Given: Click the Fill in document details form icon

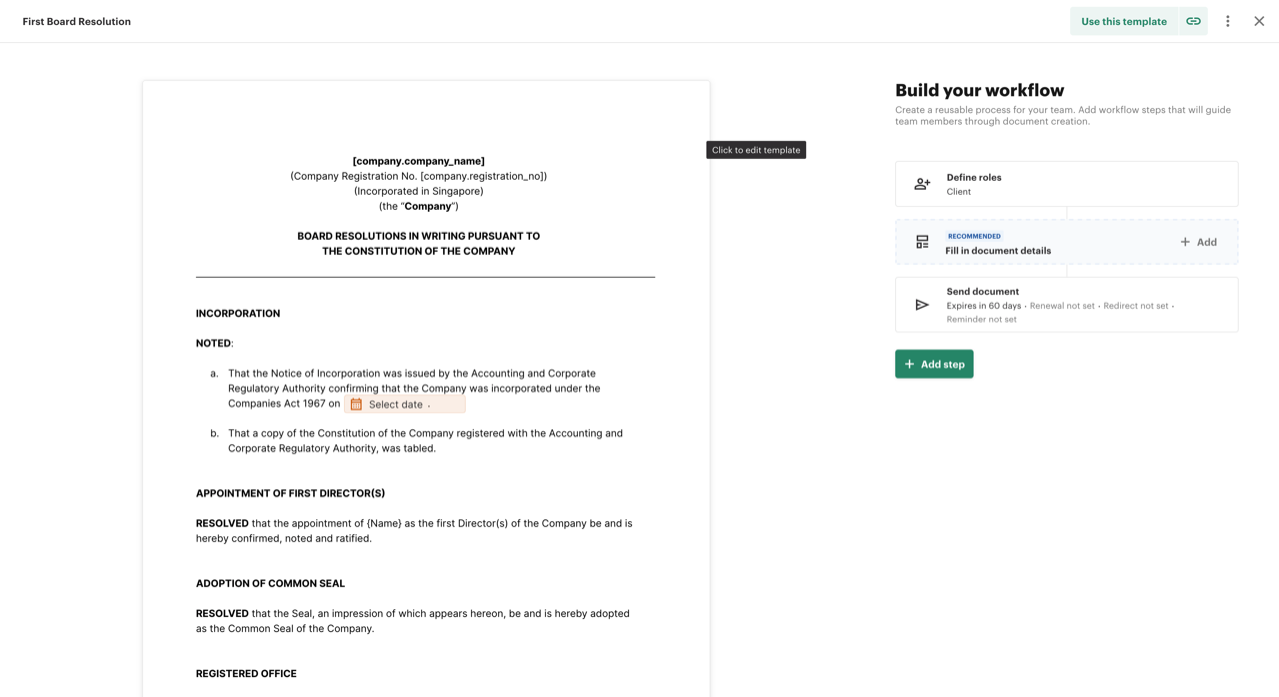Looking at the screenshot, I should [922, 242].
